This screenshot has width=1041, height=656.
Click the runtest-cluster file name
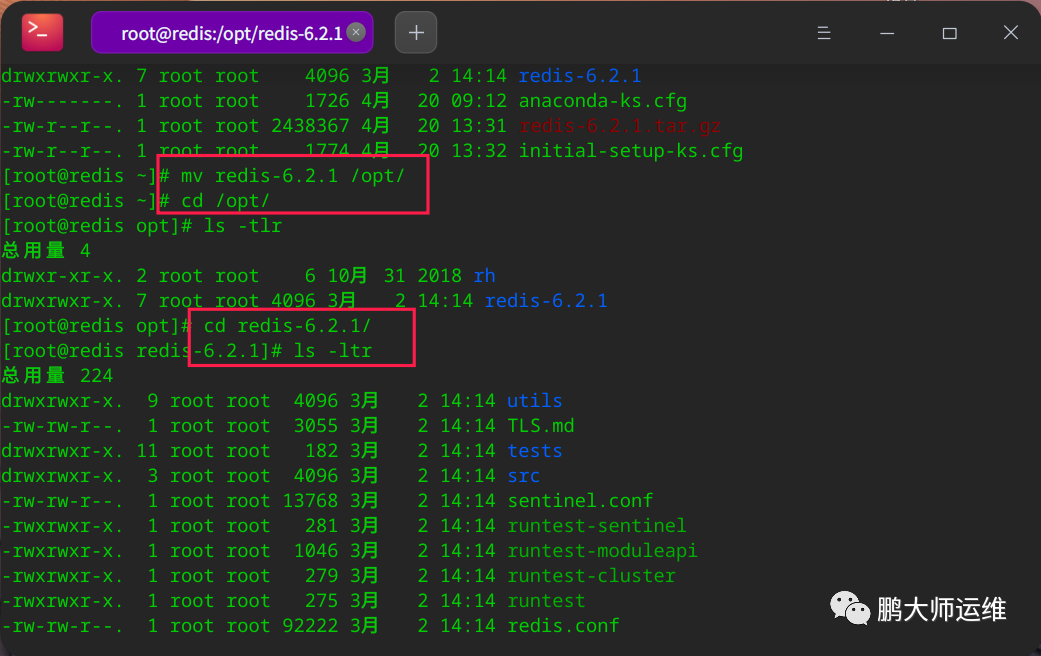(591, 576)
